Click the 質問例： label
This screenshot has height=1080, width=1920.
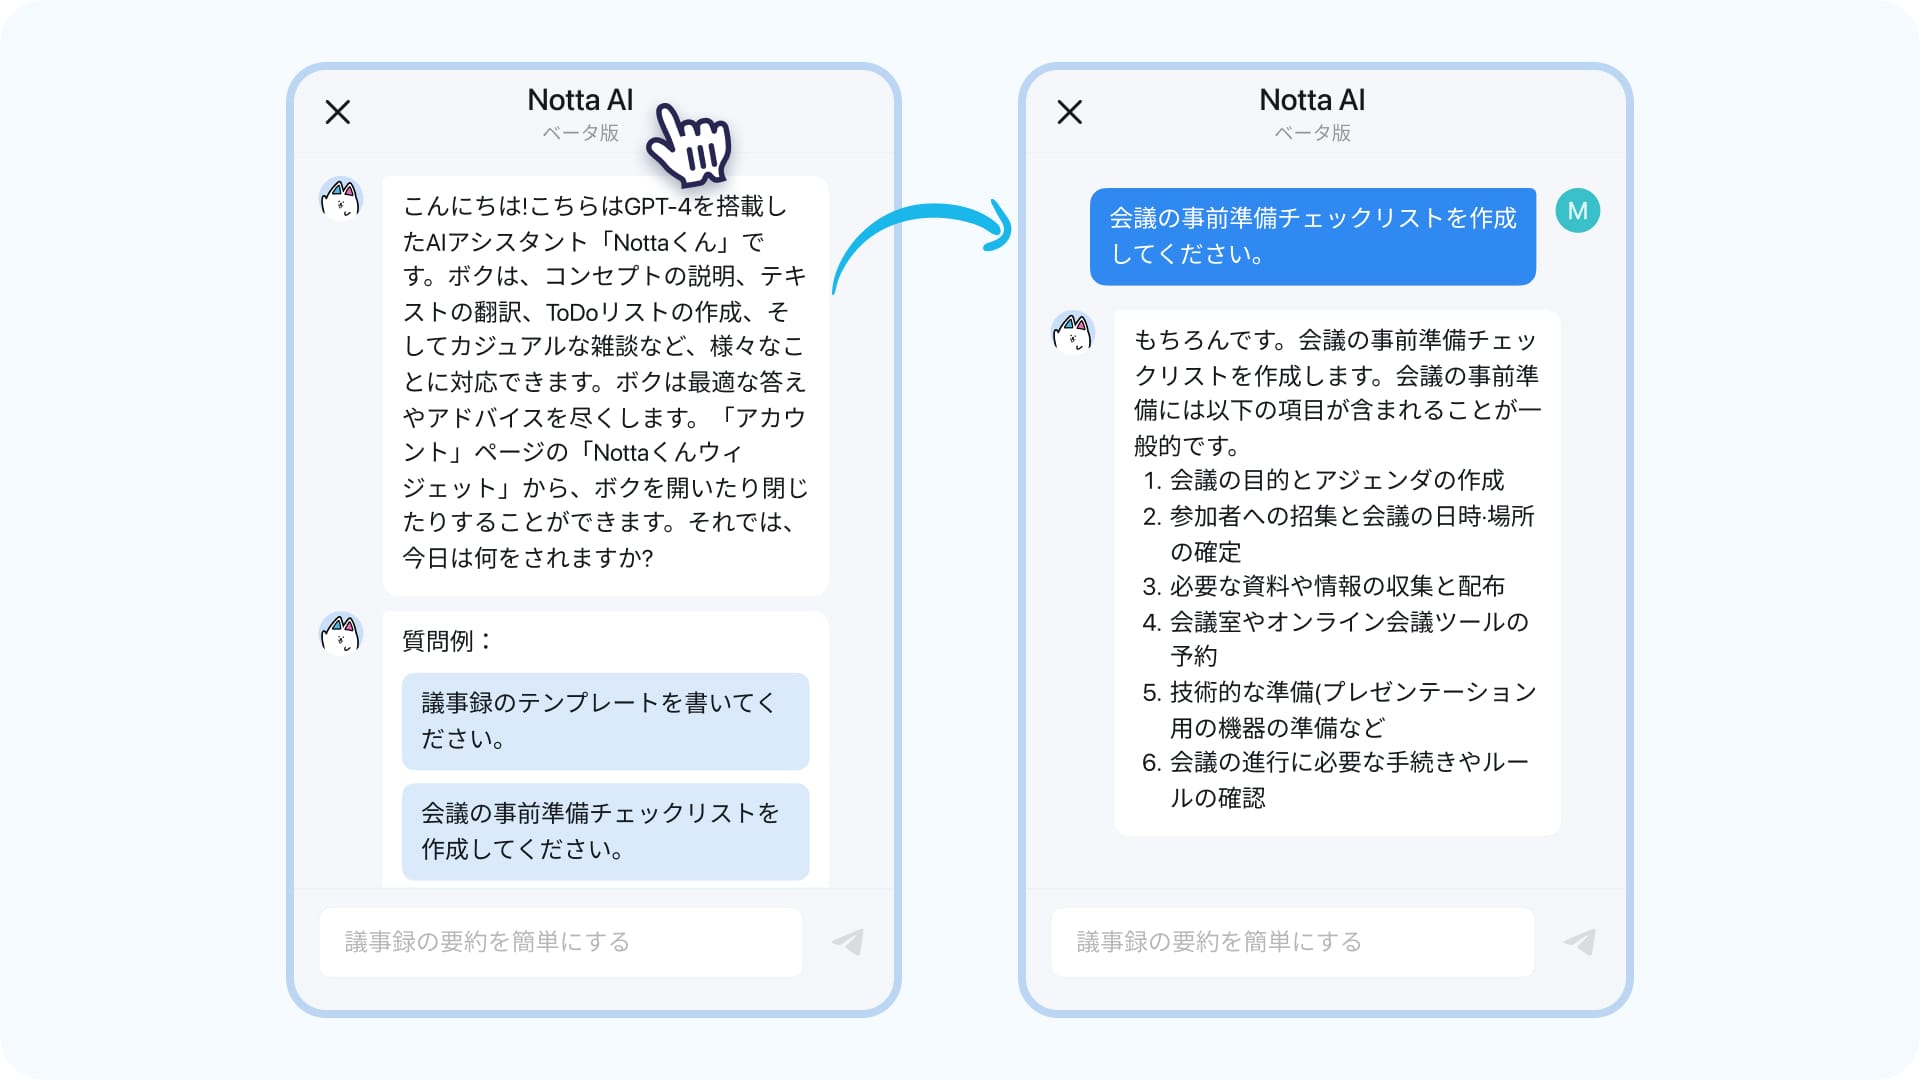(448, 641)
